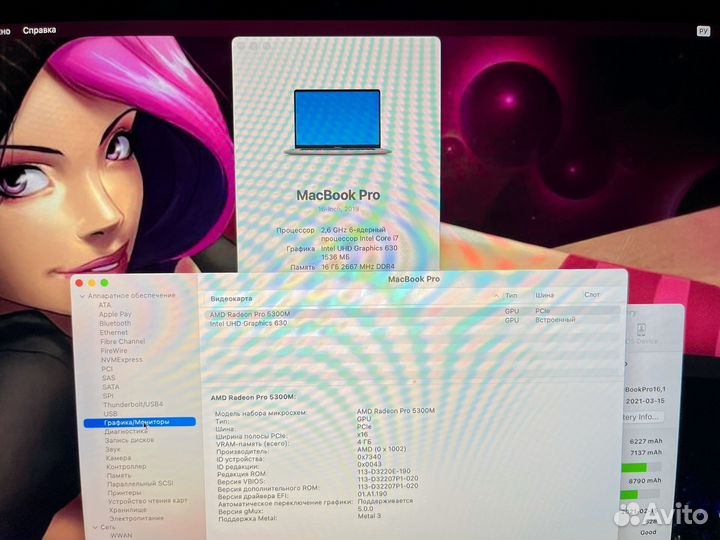Select SAS in the sidebar
Screen dimensions: 720x540
tap(109, 378)
